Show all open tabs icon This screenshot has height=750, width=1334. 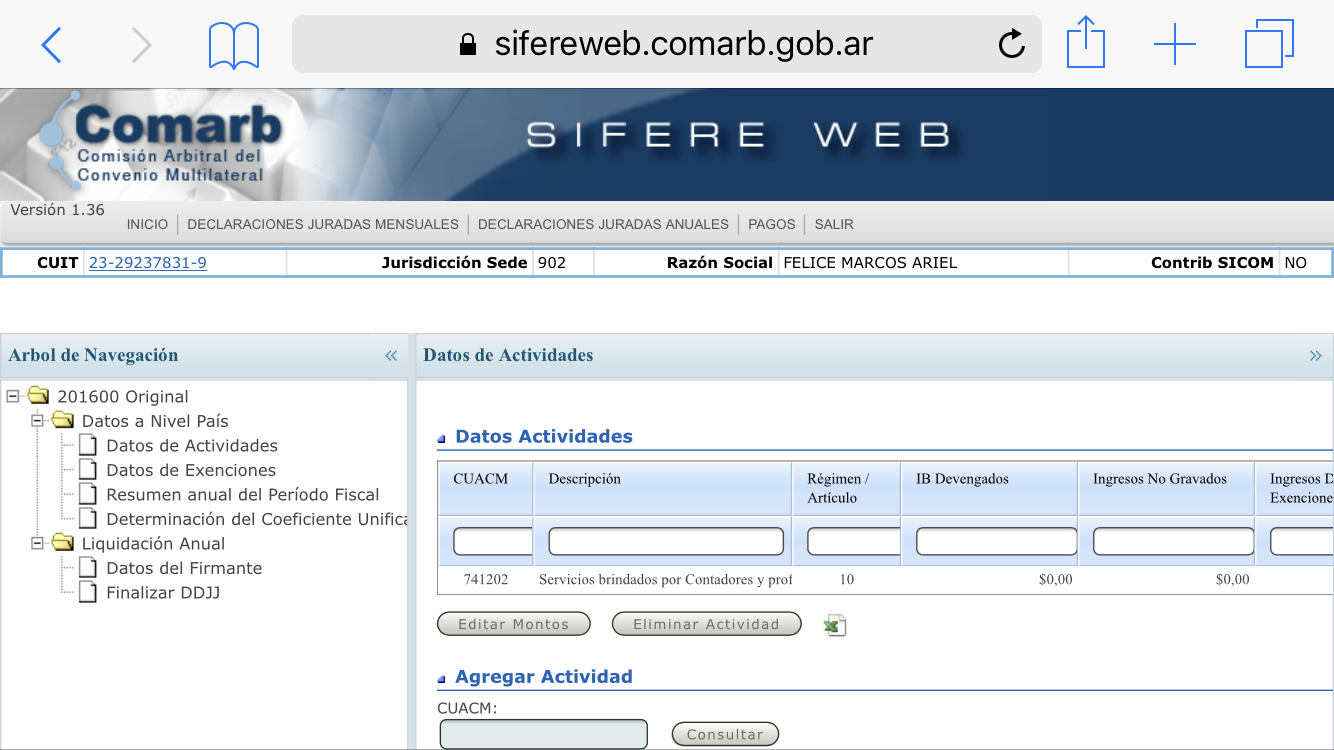tap(1269, 45)
